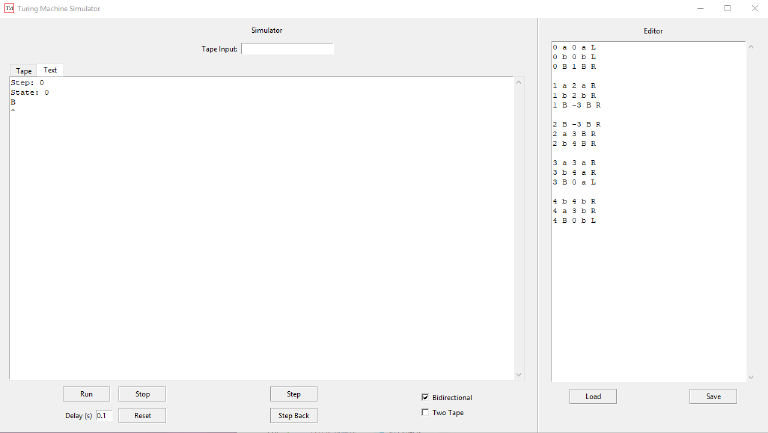
Task: Place cursor on editor line '4 b 4 b R'
Action: pos(574,201)
